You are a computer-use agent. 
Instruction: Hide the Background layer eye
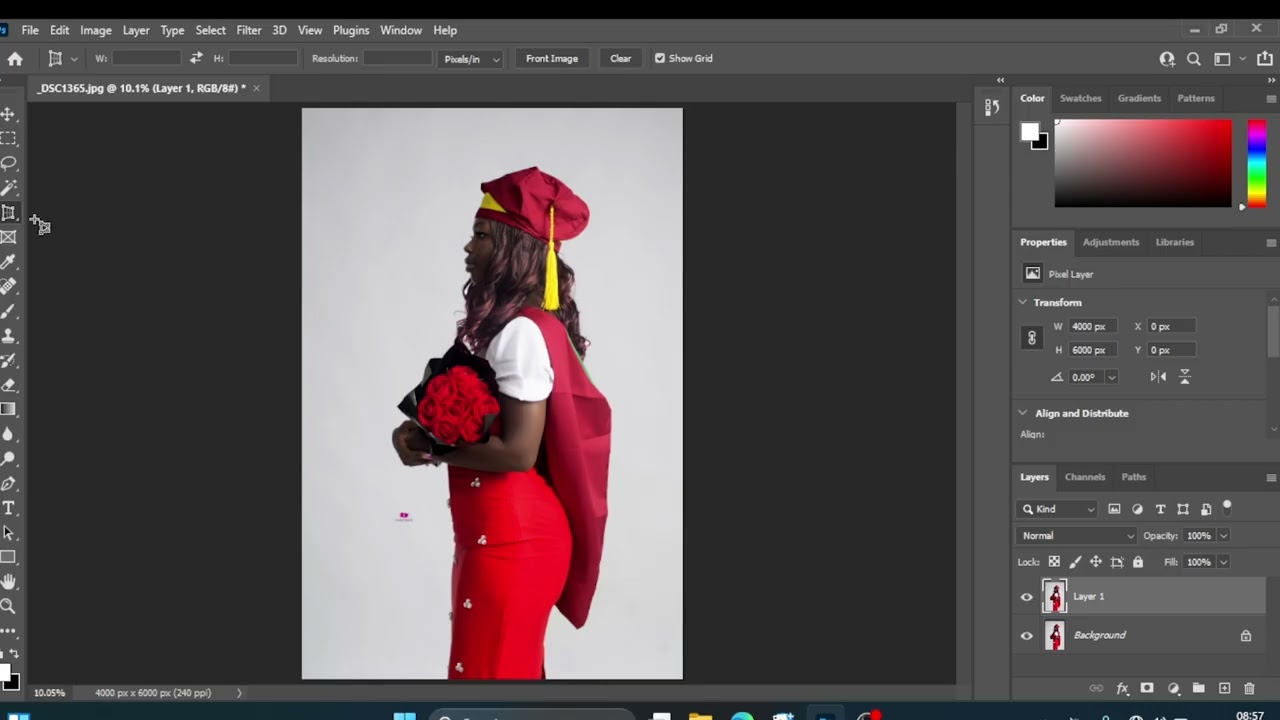1026,636
